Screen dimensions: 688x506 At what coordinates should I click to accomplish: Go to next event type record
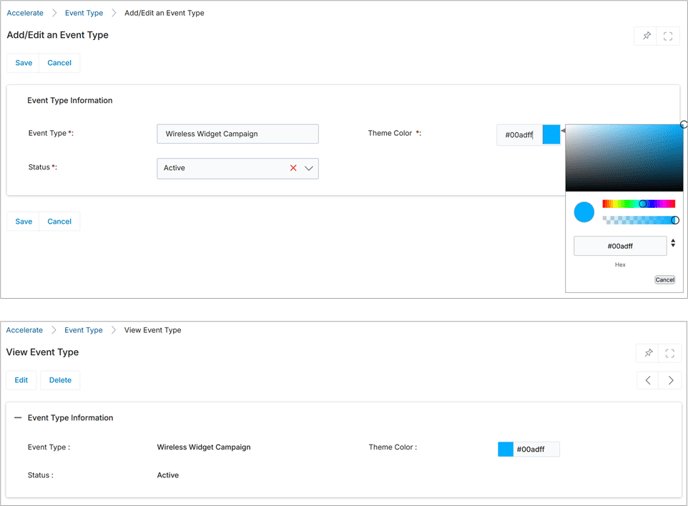pos(670,380)
